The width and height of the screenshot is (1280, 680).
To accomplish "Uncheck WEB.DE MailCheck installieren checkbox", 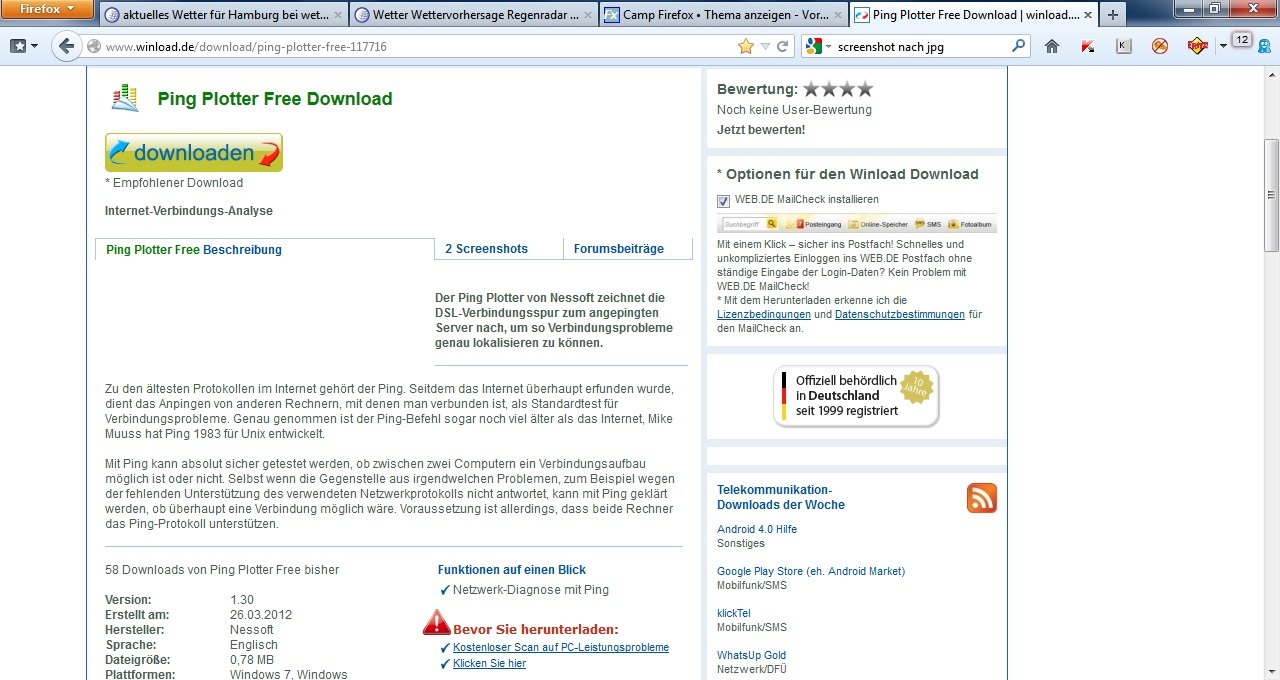I will (723, 201).
